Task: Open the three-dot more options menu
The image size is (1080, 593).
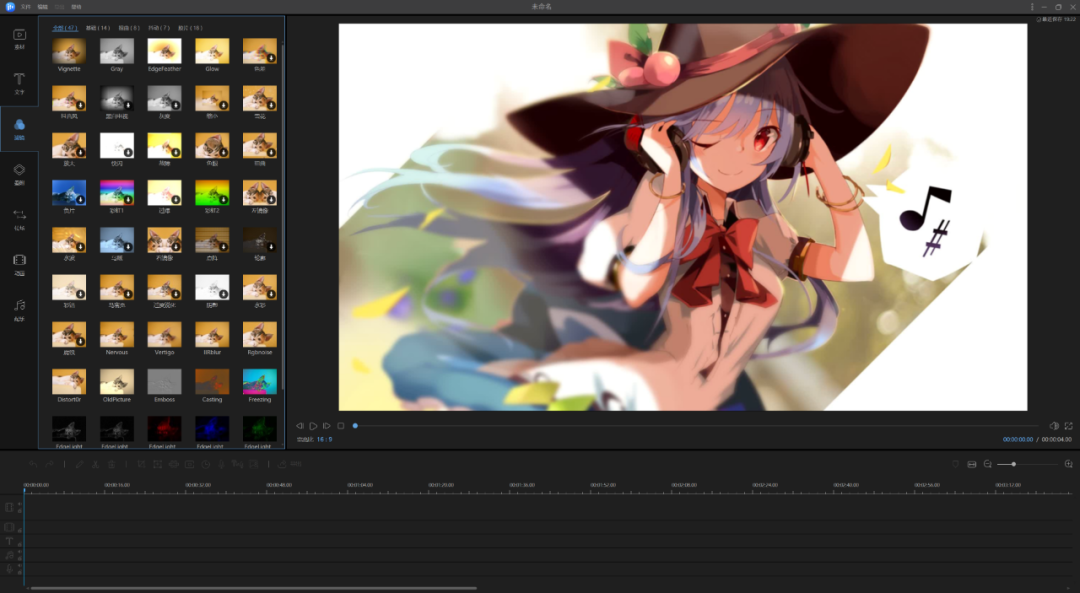Action: pyautogui.click(x=1032, y=7)
